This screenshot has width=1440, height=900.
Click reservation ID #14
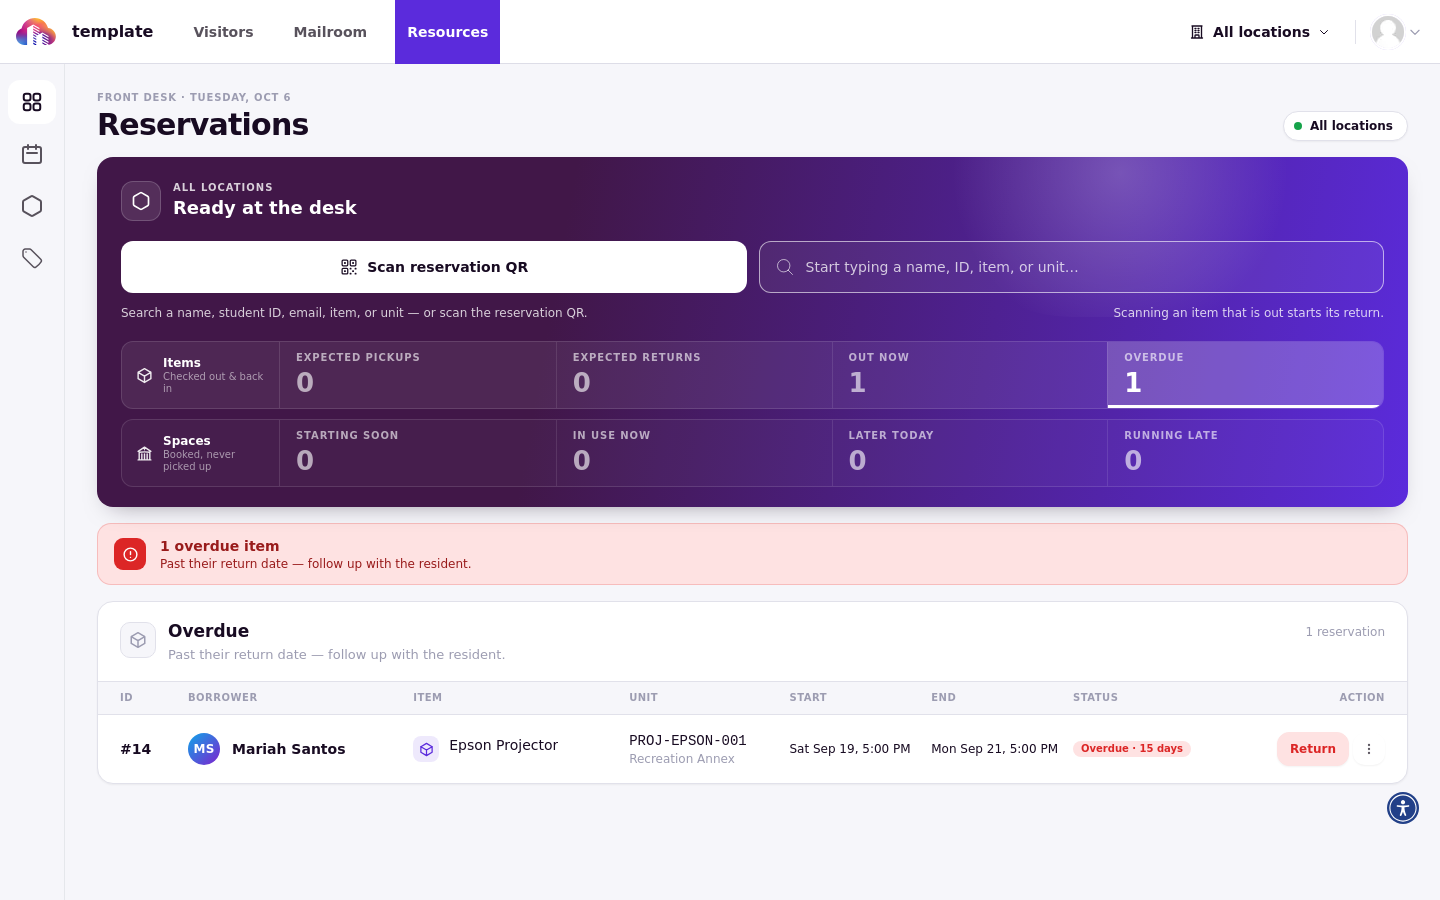(x=136, y=749)
